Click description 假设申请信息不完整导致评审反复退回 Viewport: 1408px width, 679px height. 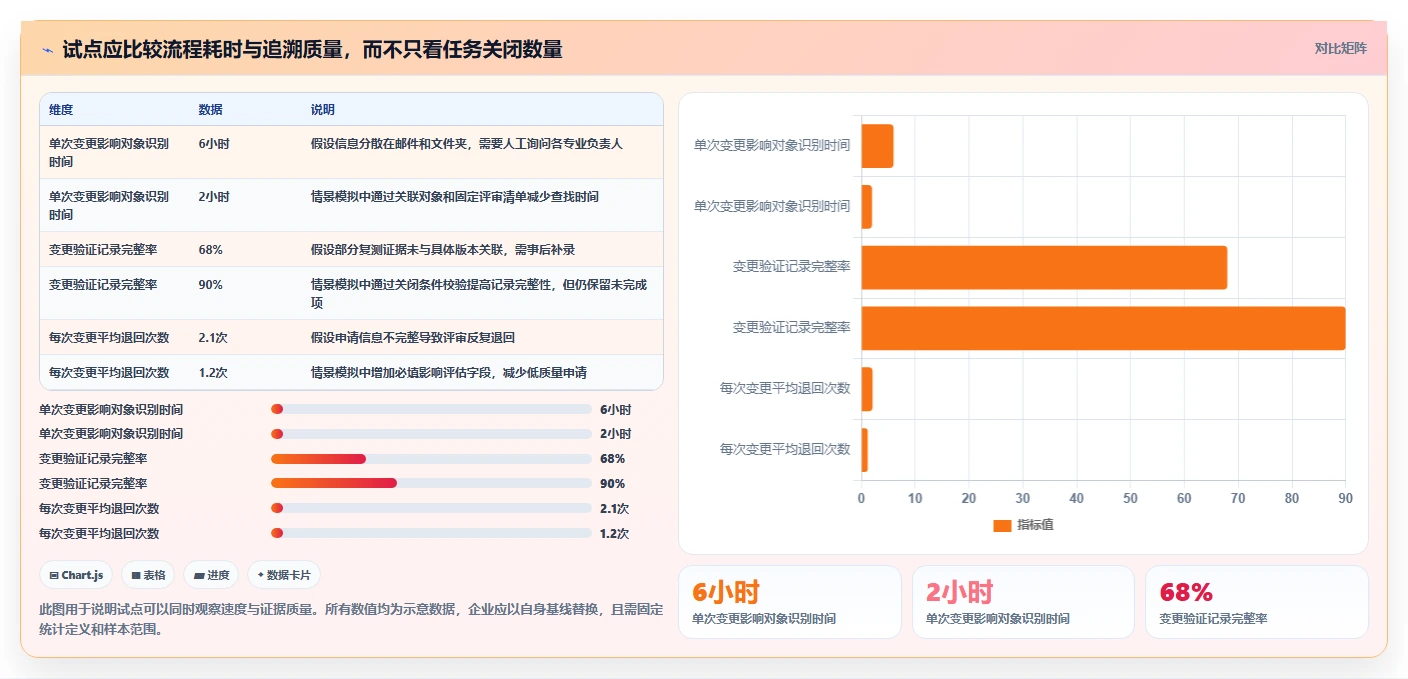pyautogui.click(x=413, y=338)
